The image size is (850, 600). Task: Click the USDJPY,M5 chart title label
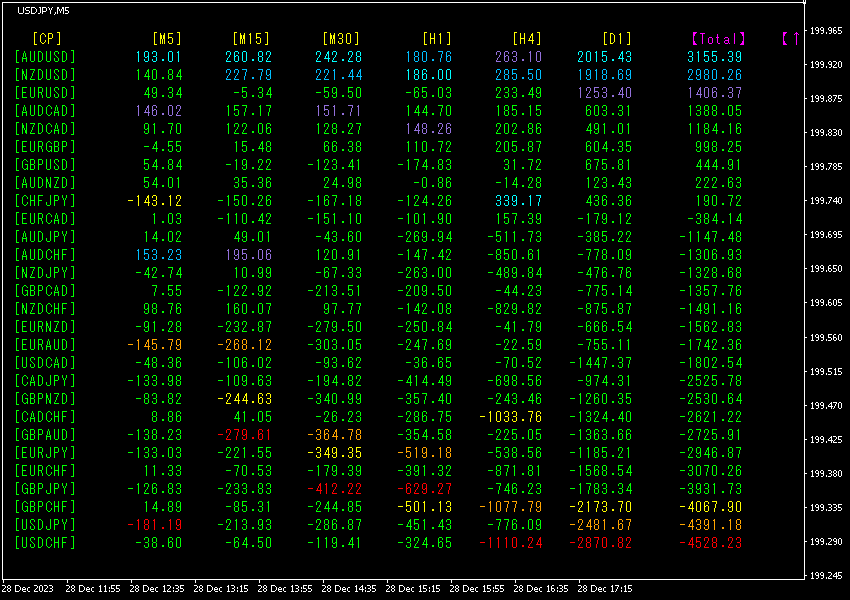click(43, 11)
